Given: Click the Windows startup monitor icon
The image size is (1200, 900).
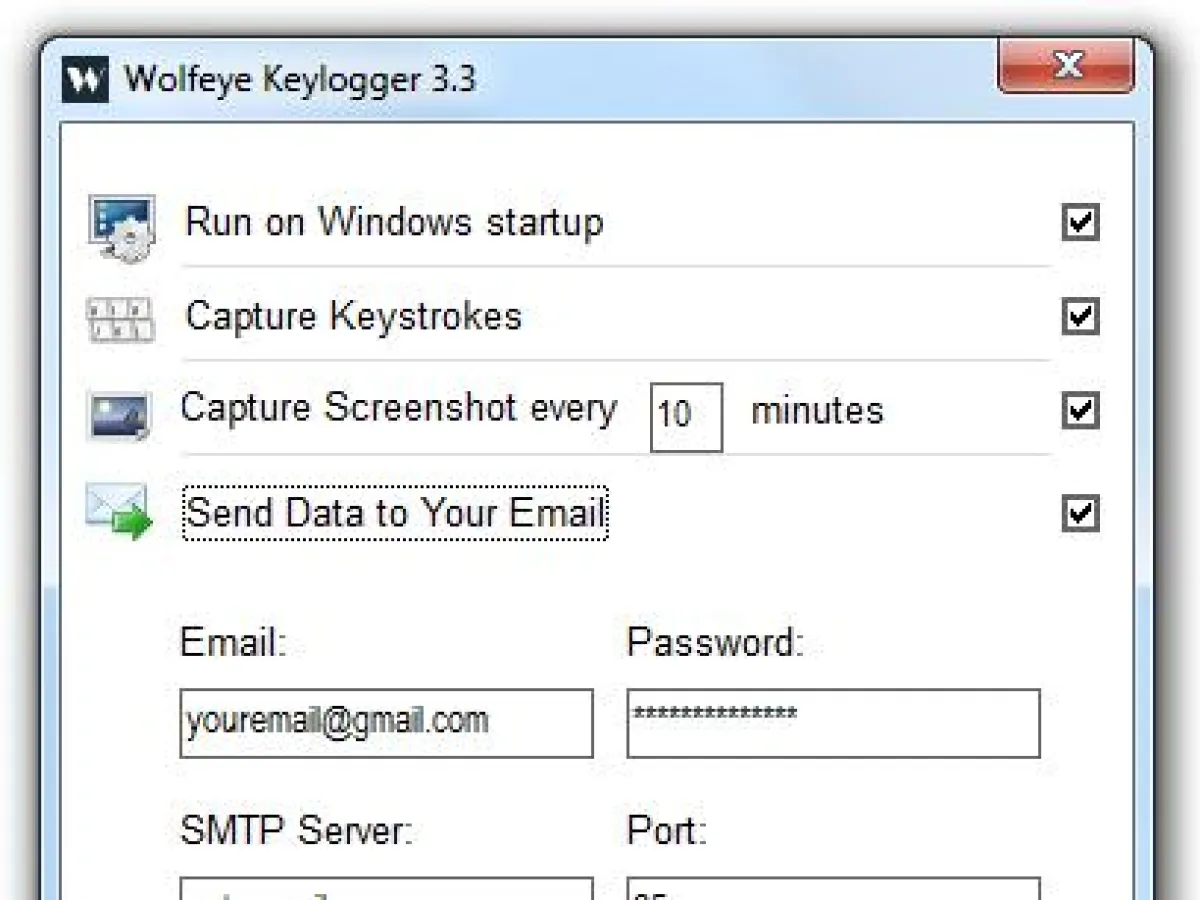Looking at the screenshot, I should [x=120, y=225].
